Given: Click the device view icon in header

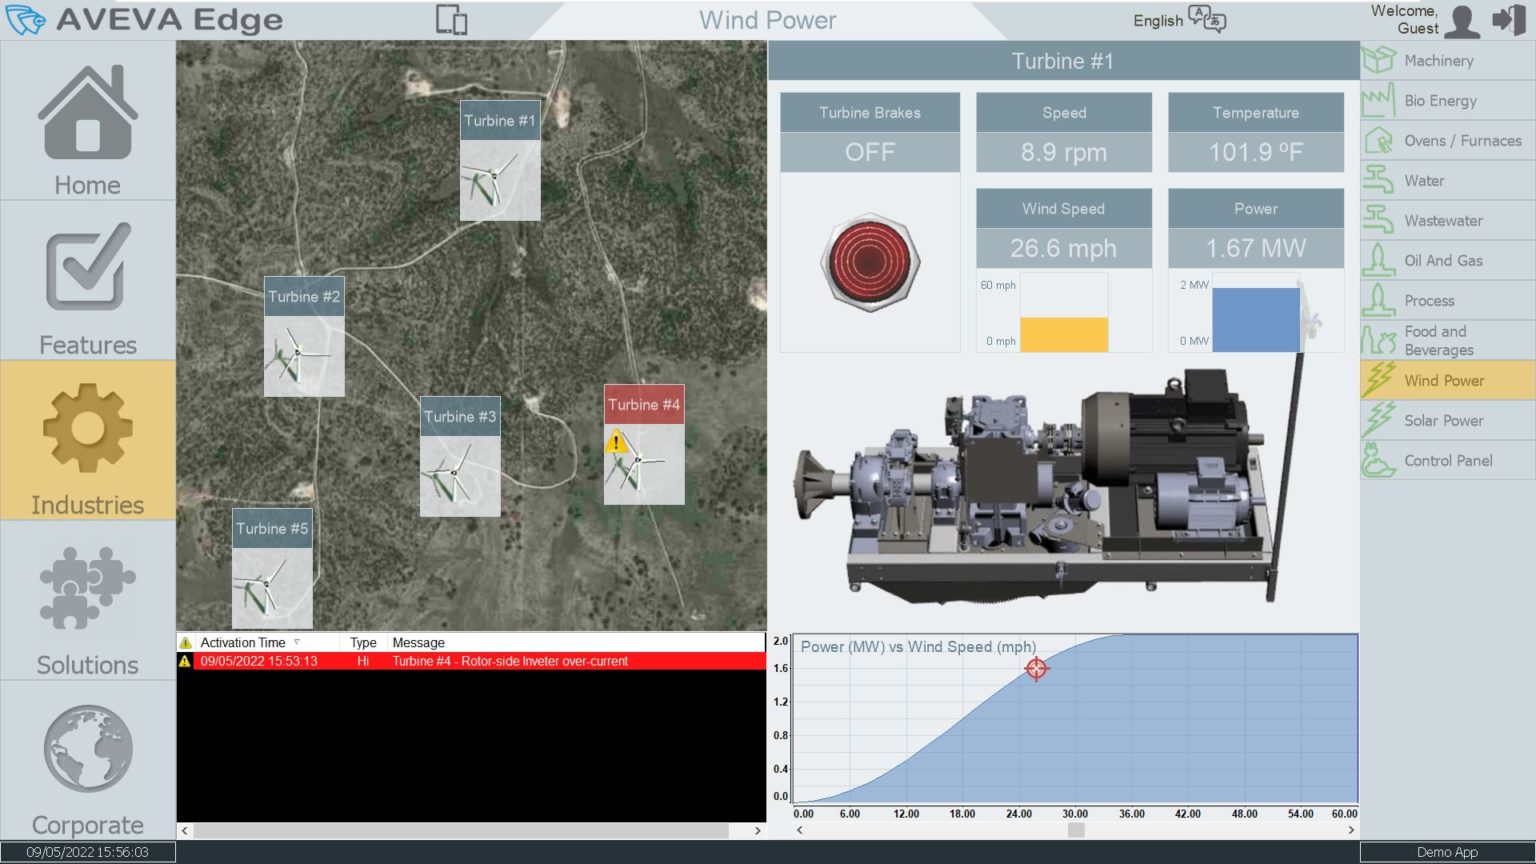Looking at the screenshot, I should click(x=452, y=20).
